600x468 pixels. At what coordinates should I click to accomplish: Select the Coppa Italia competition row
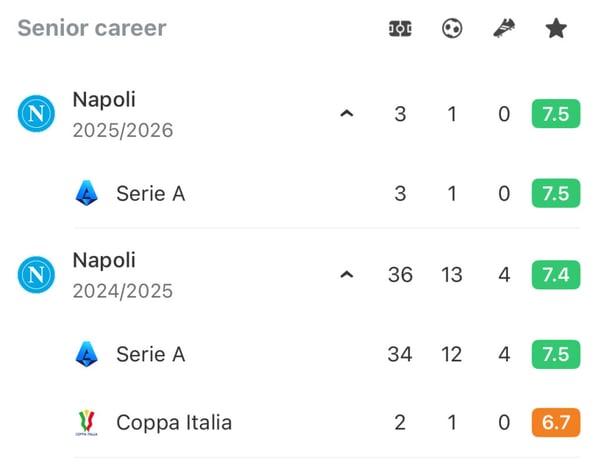[327, 423]
